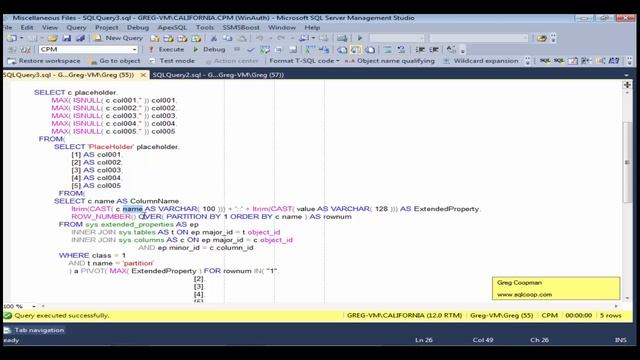Viewport: 640px width, 360px height.
Task: Click Specify Values for Template Parameters icon
Action: coord(451,50)
